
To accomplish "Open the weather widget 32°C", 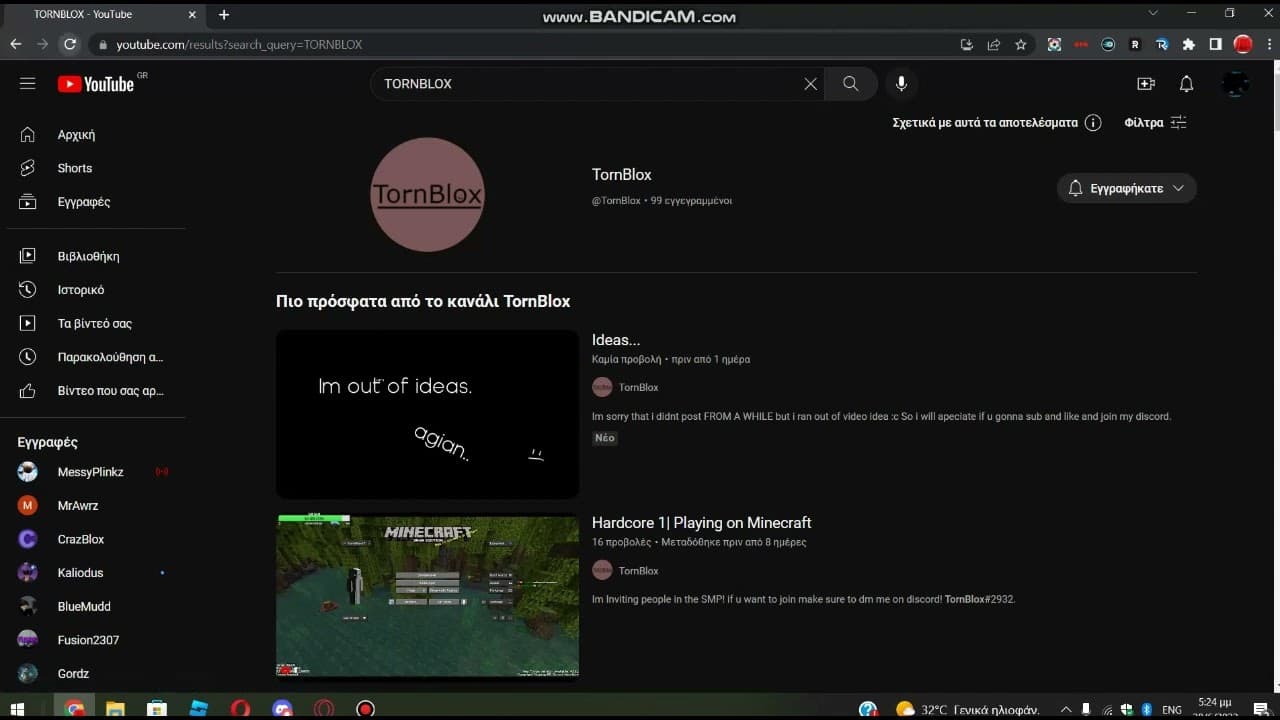I will click(968, 710).
